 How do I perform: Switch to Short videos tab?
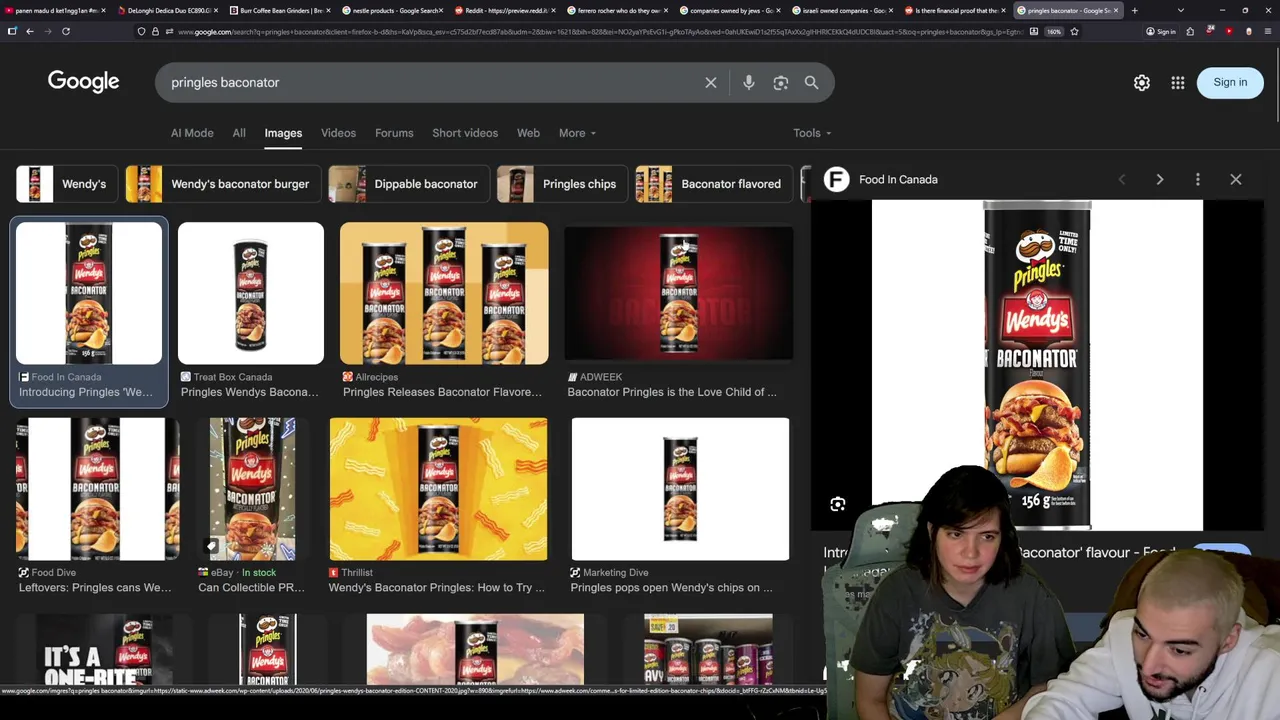[465, 133]
